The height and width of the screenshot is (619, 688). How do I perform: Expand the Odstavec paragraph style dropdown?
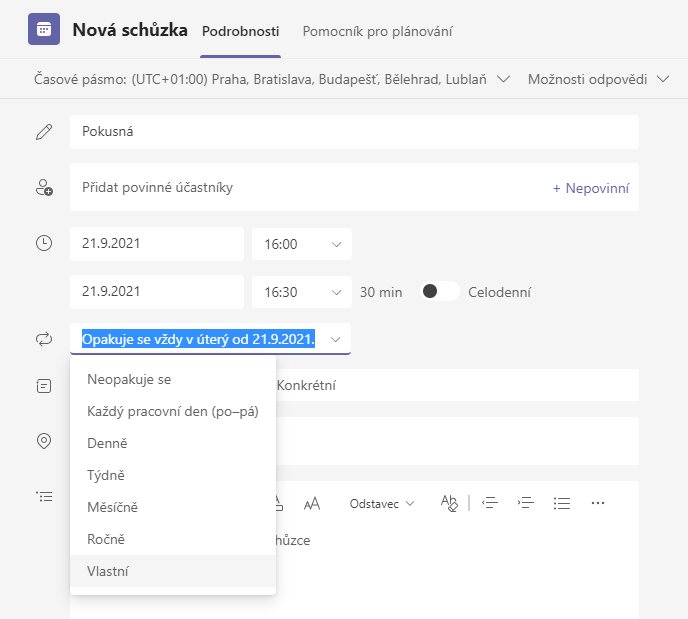pos(382,503)
